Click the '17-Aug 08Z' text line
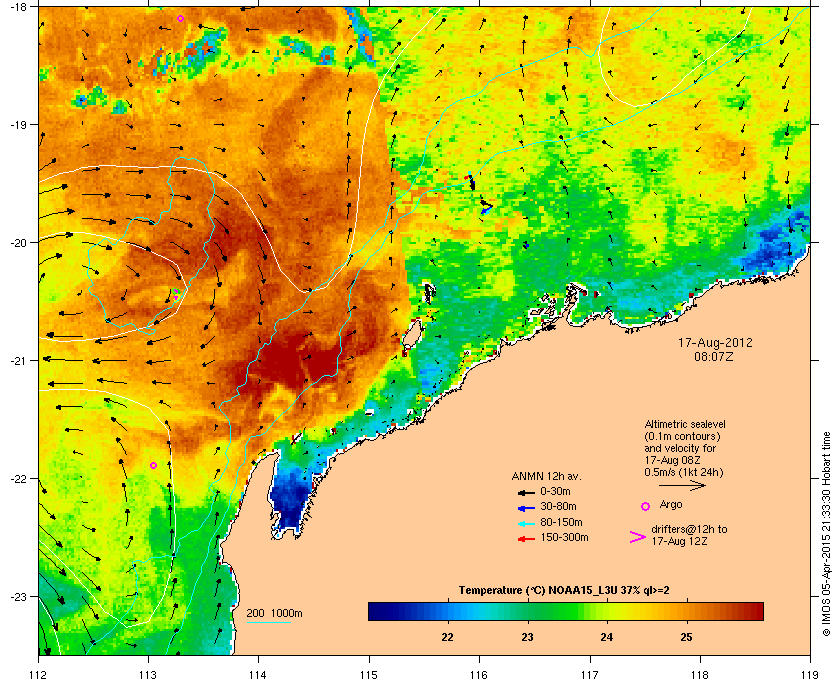The image size is (840, 680). (x=673, y=460)
